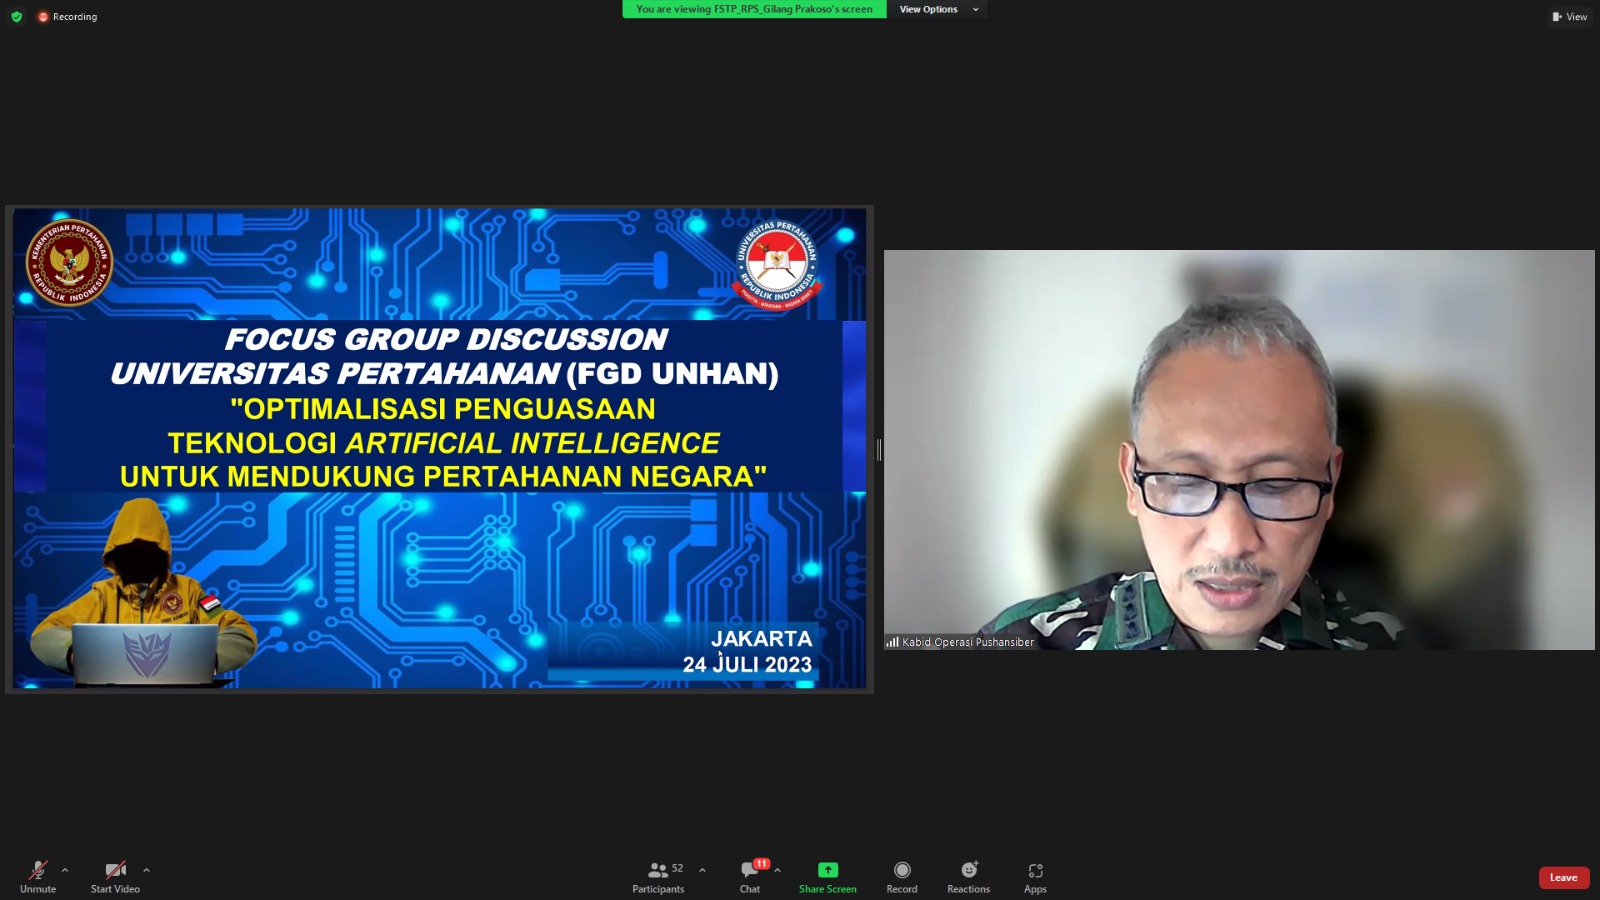Screen dimensions: 1600x900
Task: Click the chat unread badge showing 11
Action: (761, 864)
